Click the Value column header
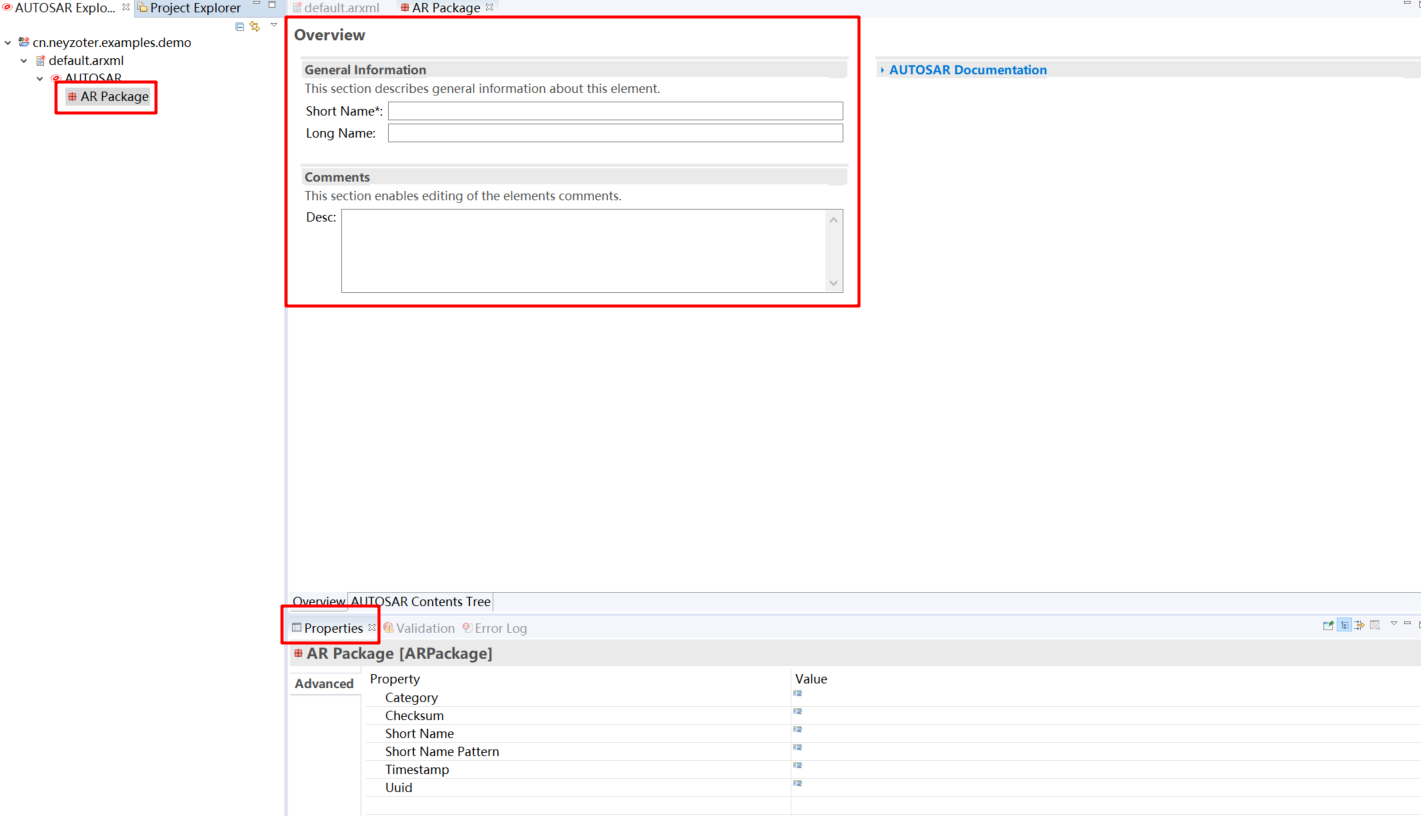This screenshot has height=816, width=1421. (x=811, y=679)
